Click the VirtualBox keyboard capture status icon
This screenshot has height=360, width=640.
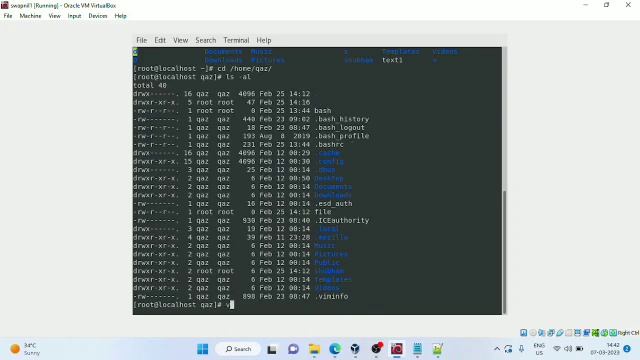(613, 333)
